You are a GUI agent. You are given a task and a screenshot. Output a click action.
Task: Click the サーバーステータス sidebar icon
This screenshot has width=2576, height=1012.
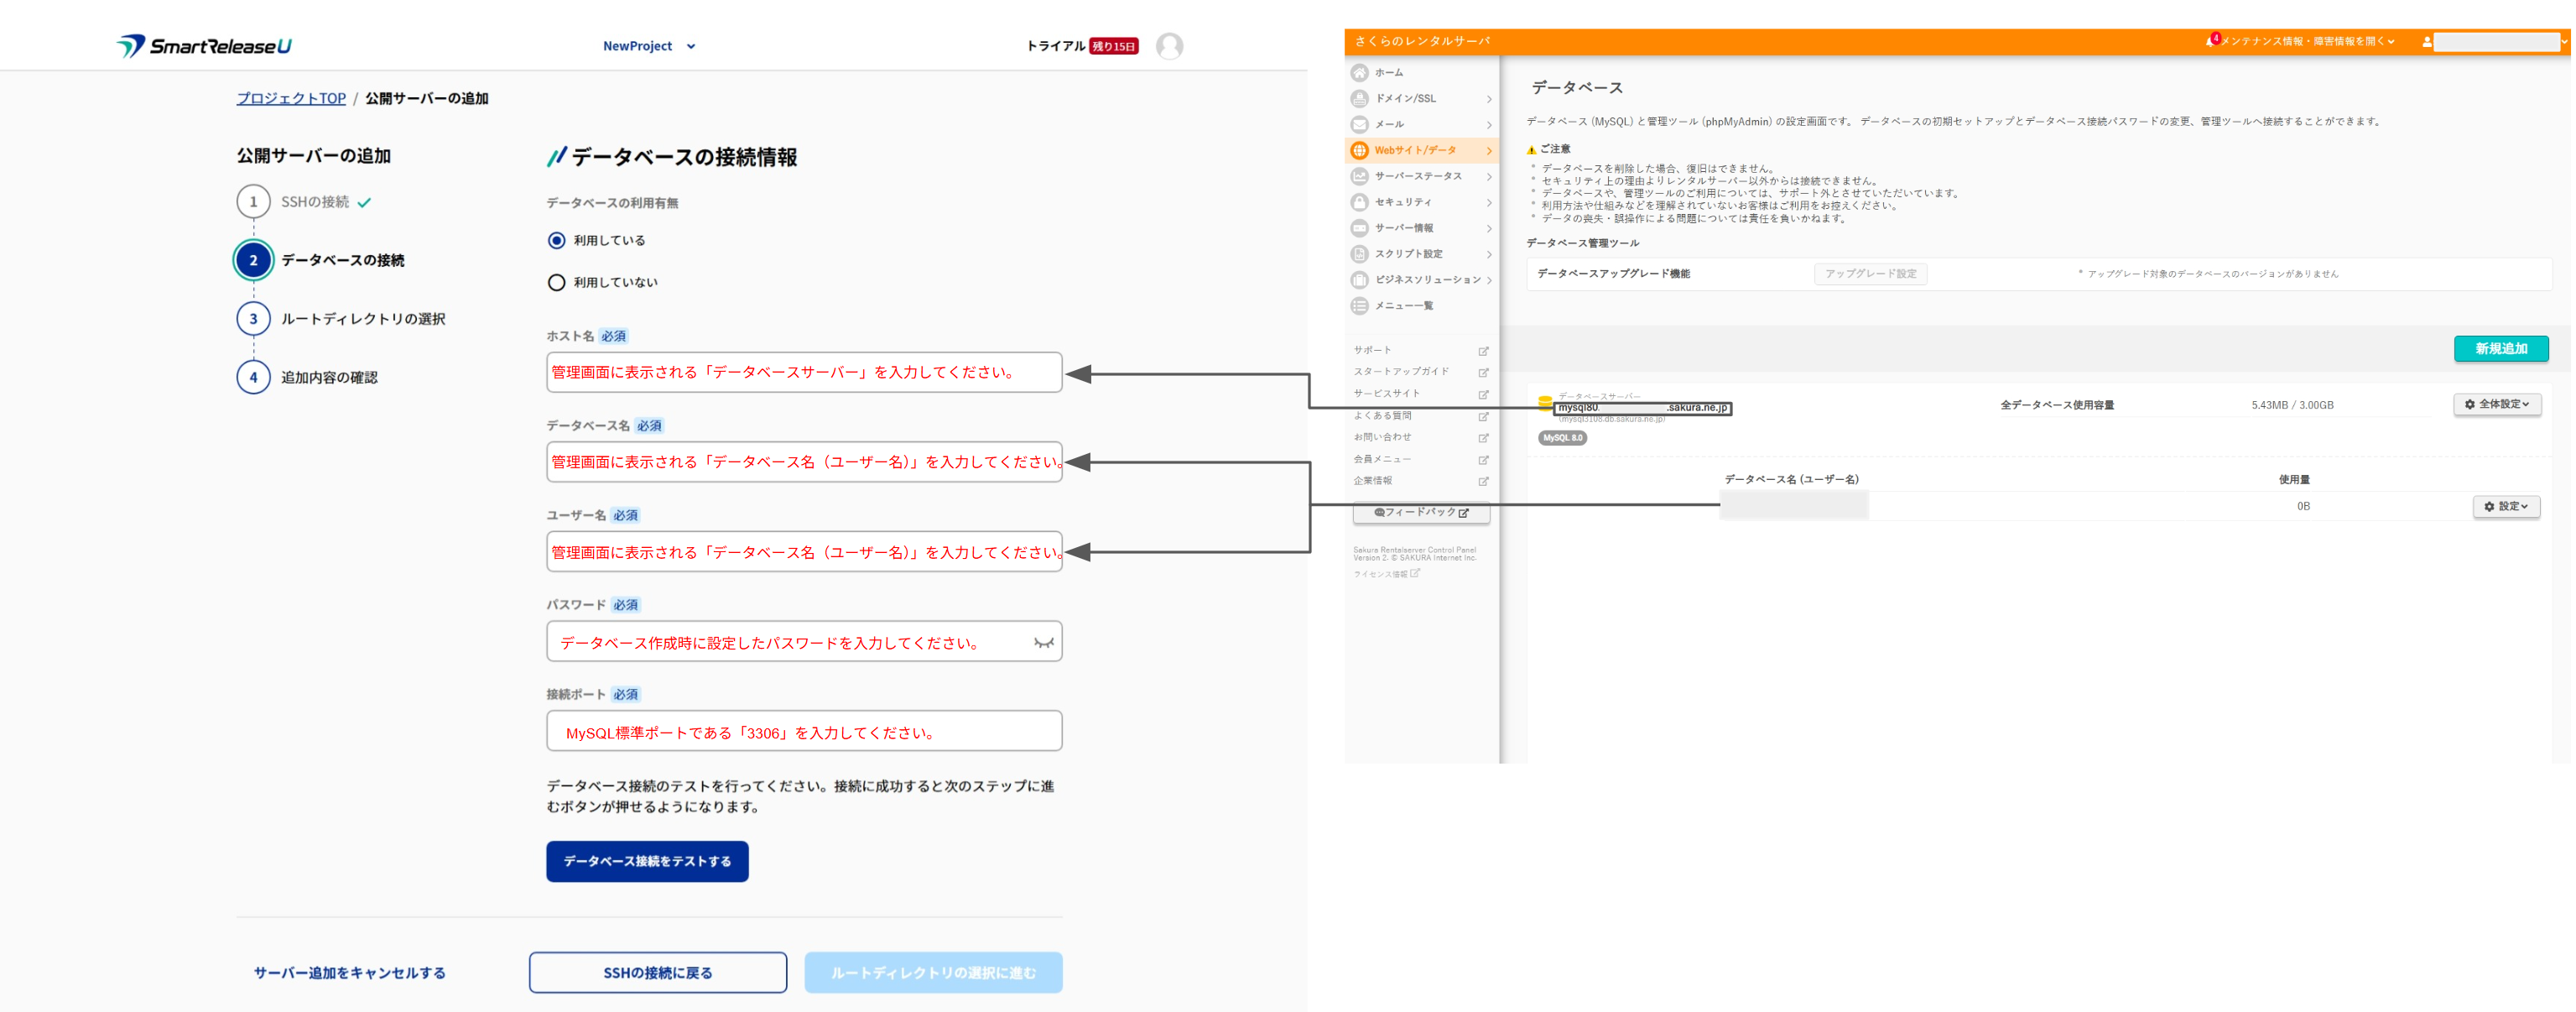pos(1359,176)
